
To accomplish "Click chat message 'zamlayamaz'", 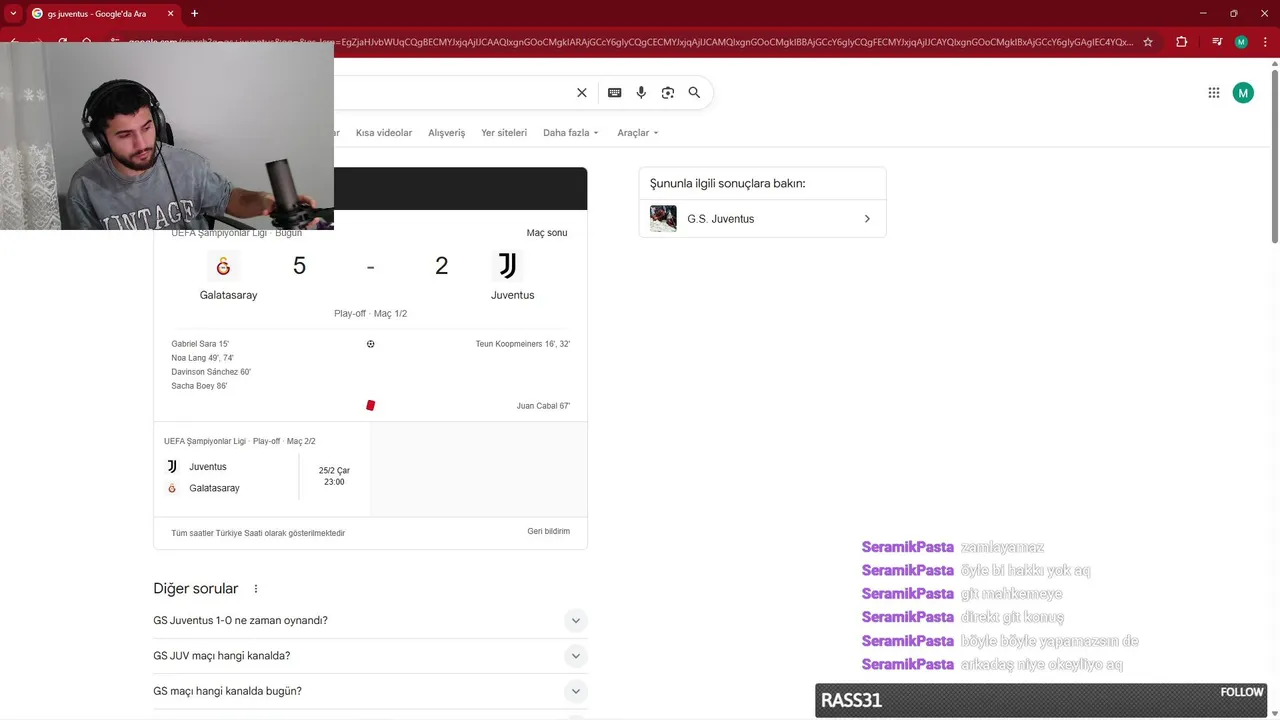I will point(1002,547).
